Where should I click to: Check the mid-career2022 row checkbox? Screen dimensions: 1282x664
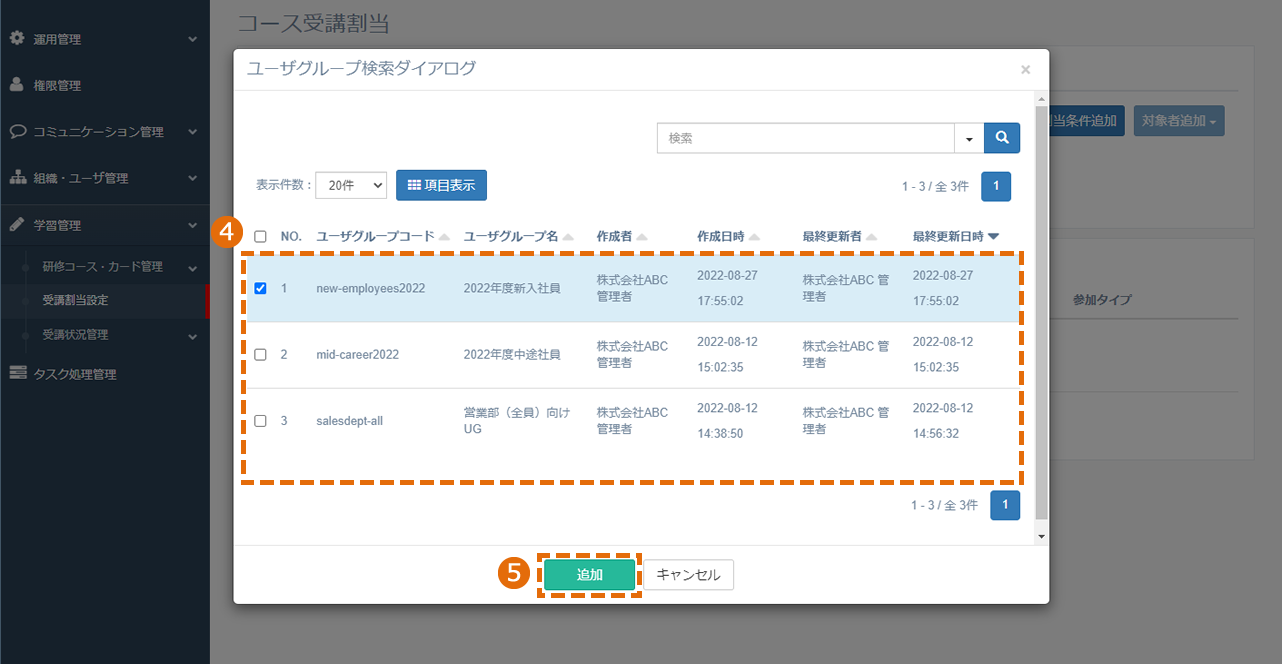point(261,354)
